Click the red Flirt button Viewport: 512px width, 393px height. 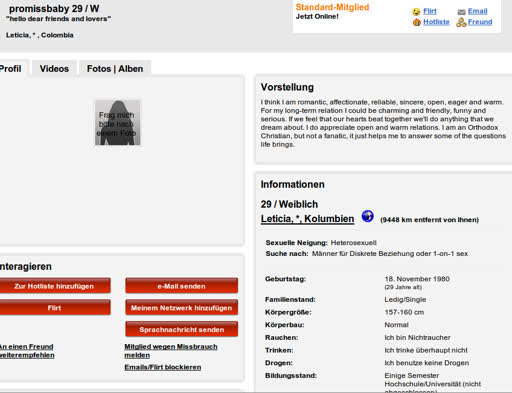(54, 308)
